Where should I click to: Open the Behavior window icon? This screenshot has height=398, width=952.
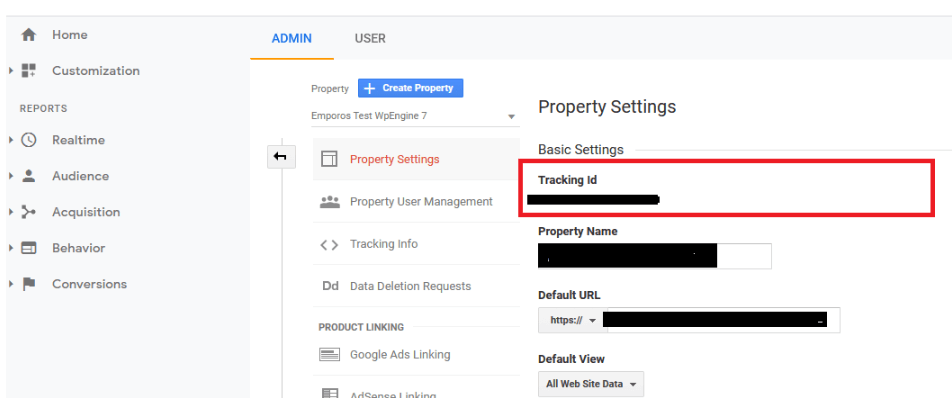click(x=29, y=248)
